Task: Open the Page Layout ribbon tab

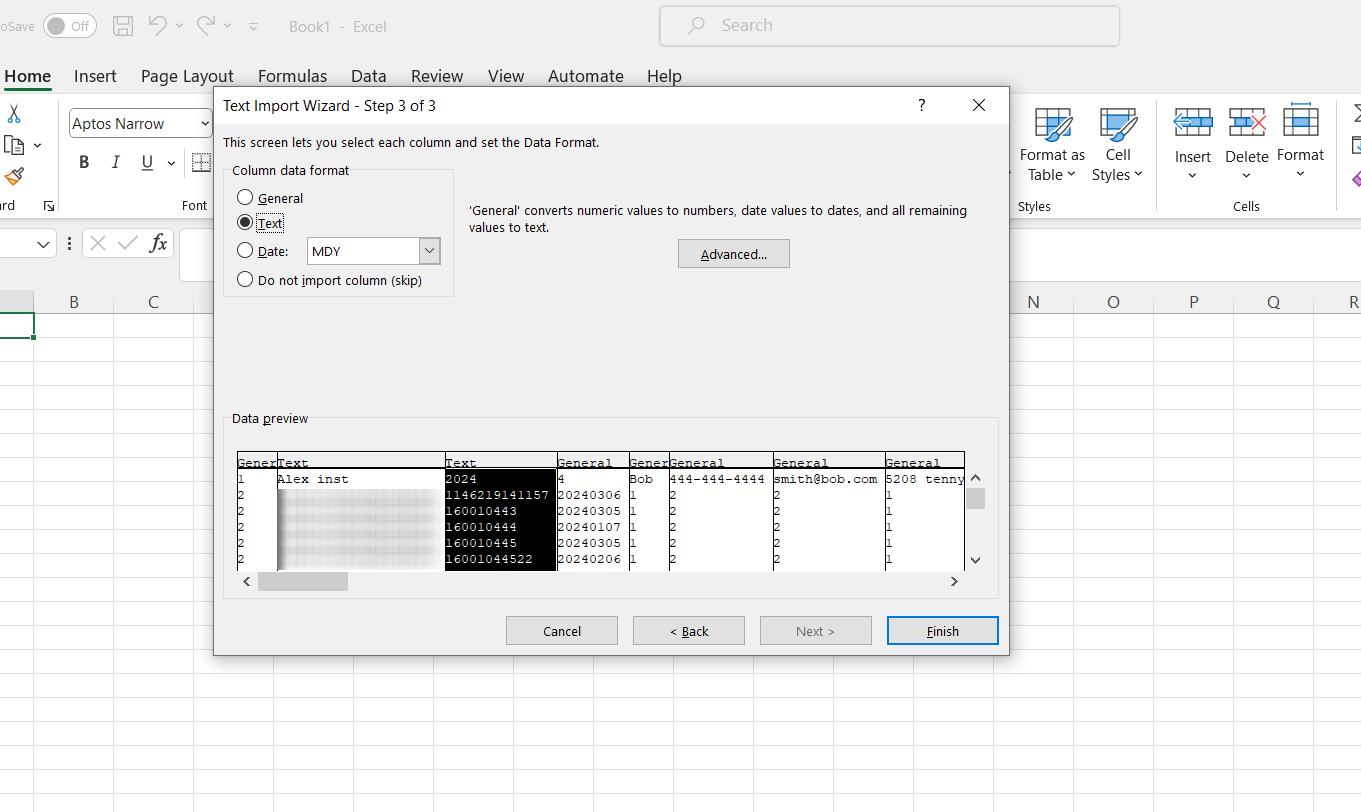Action: 187,76
